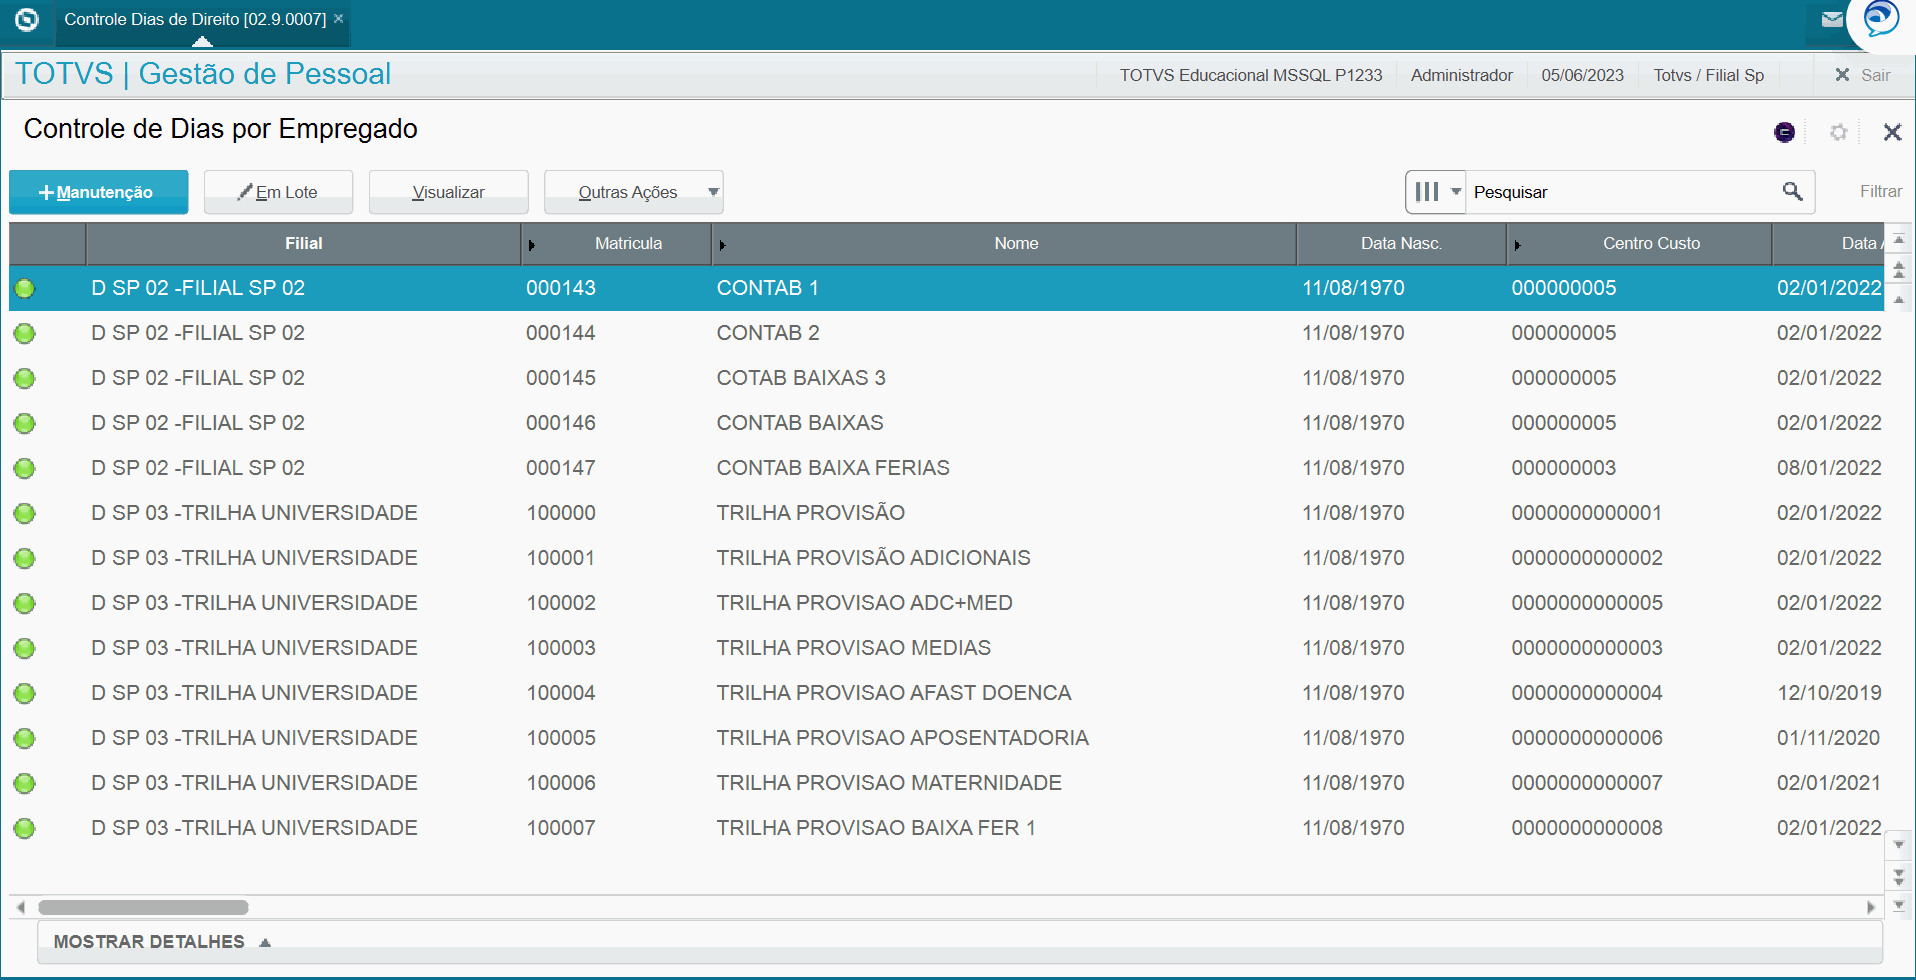Select the CONTAB 2 name cell

click(x=768, y=333)
